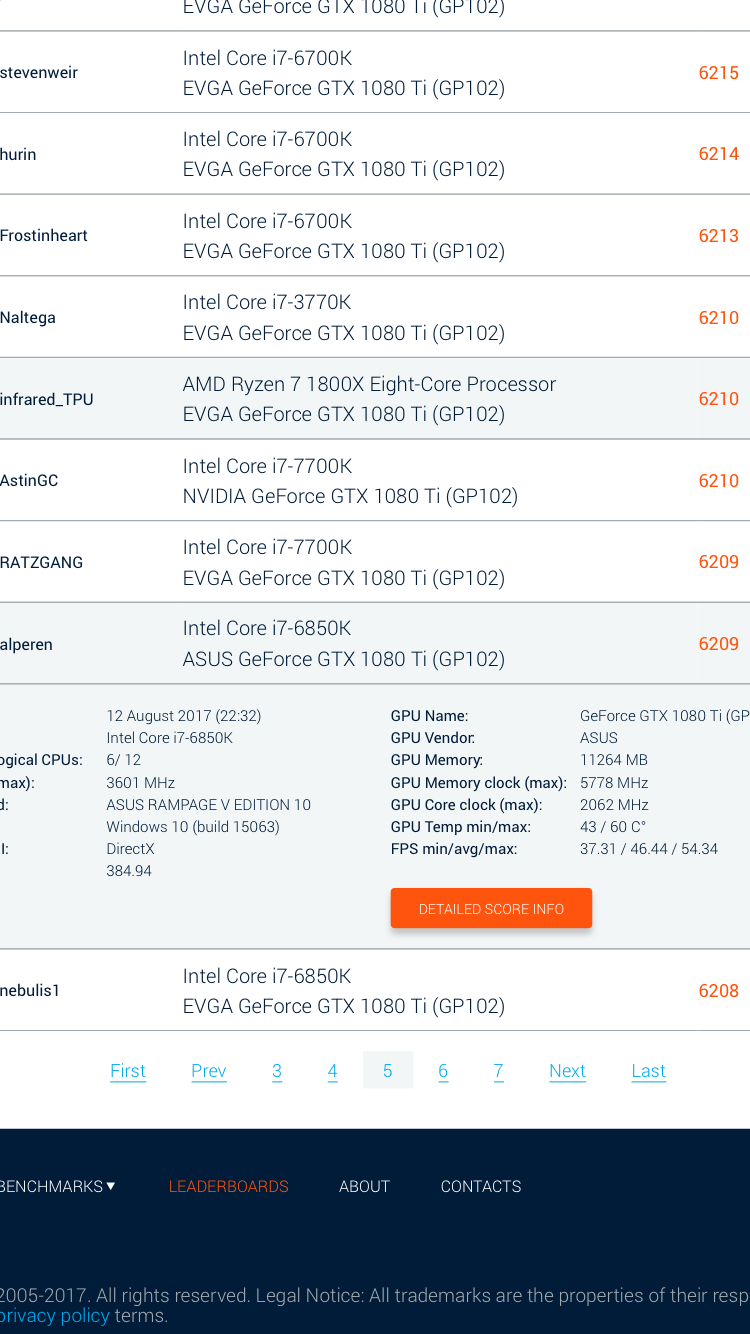Image resolution: width=750 pixels, height=1334 pixels.
Task: Expand AstinGC's NVIDIA GeForce entry
Action: click(x=375, y=480)
